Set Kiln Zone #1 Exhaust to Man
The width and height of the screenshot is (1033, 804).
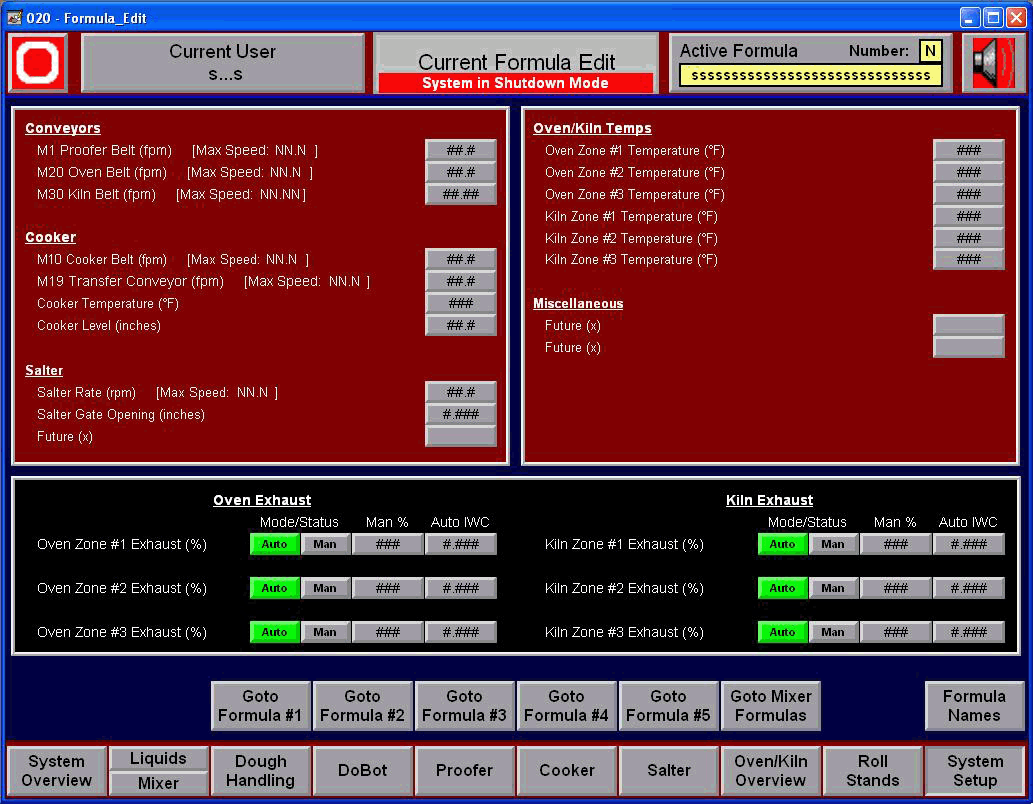click(x=833, y=544)
